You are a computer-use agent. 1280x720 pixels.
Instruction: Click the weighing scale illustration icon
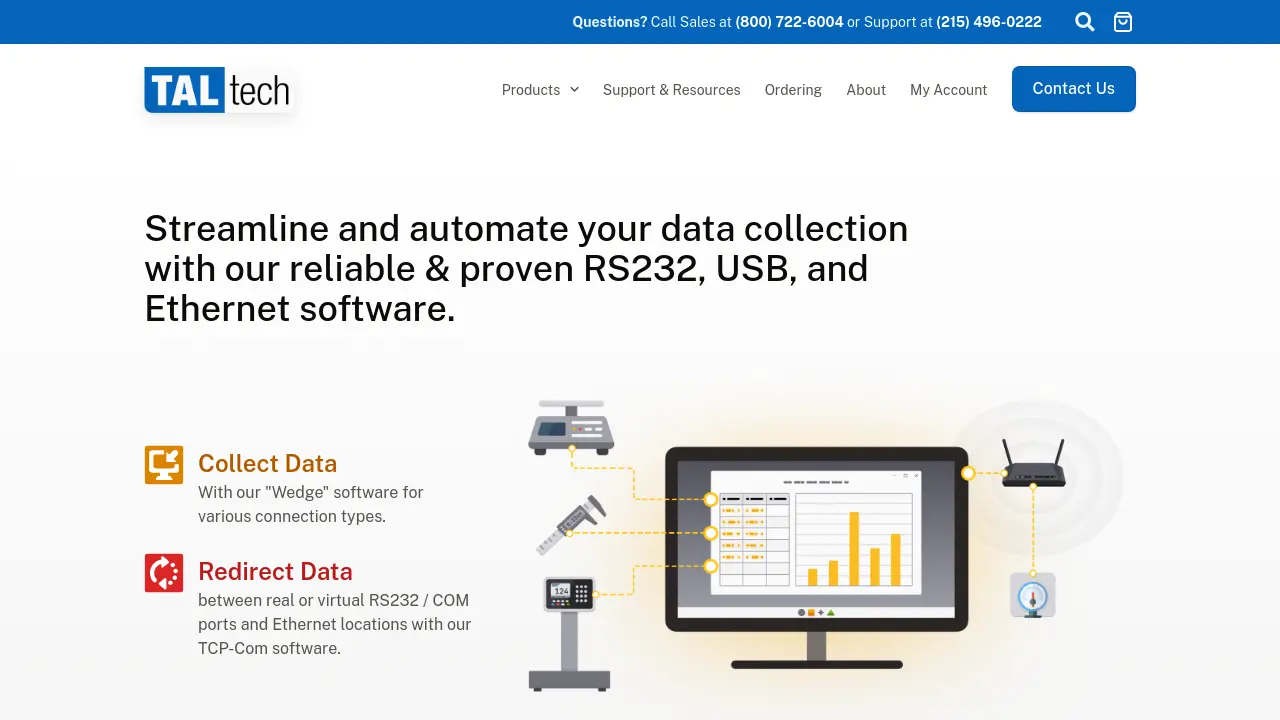pos(571,428)
